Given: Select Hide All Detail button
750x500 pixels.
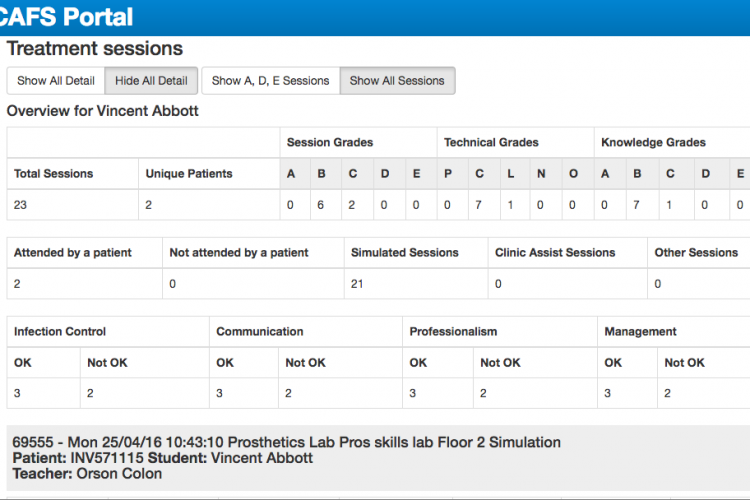Looking at the screenshot, I should [x=151, y=81].
